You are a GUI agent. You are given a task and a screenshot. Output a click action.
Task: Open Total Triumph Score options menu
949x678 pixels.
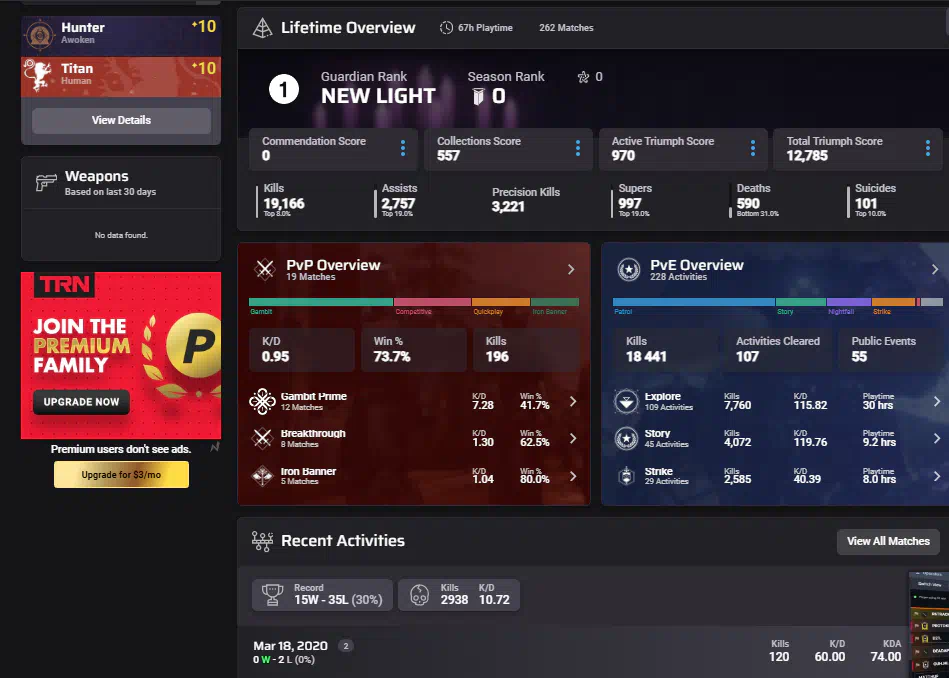click(928, 148)
